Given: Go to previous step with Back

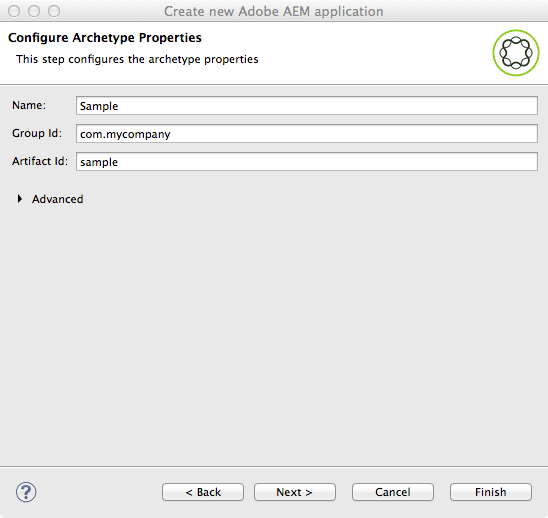Looking at the screenshot, I should [x=203, y=492].
